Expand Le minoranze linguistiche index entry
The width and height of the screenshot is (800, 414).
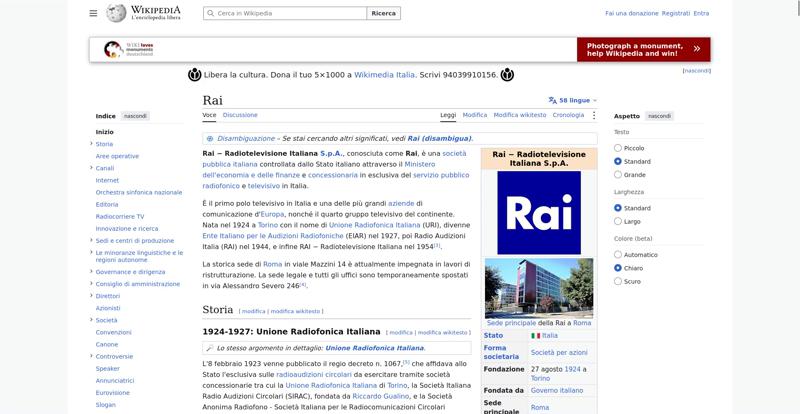point(91,253)
